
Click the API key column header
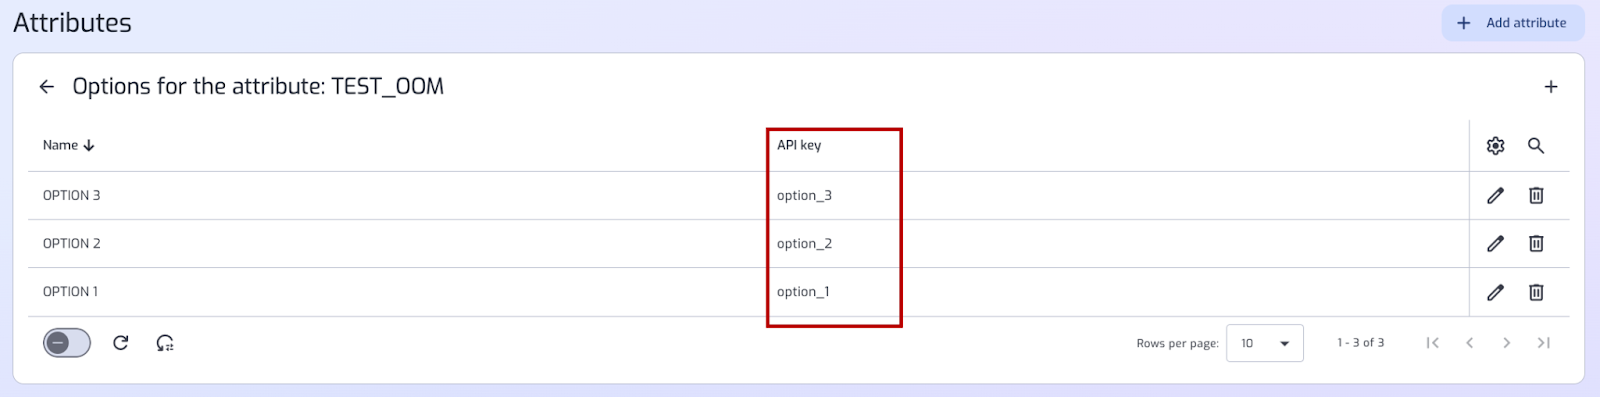[x=799, y=145]
